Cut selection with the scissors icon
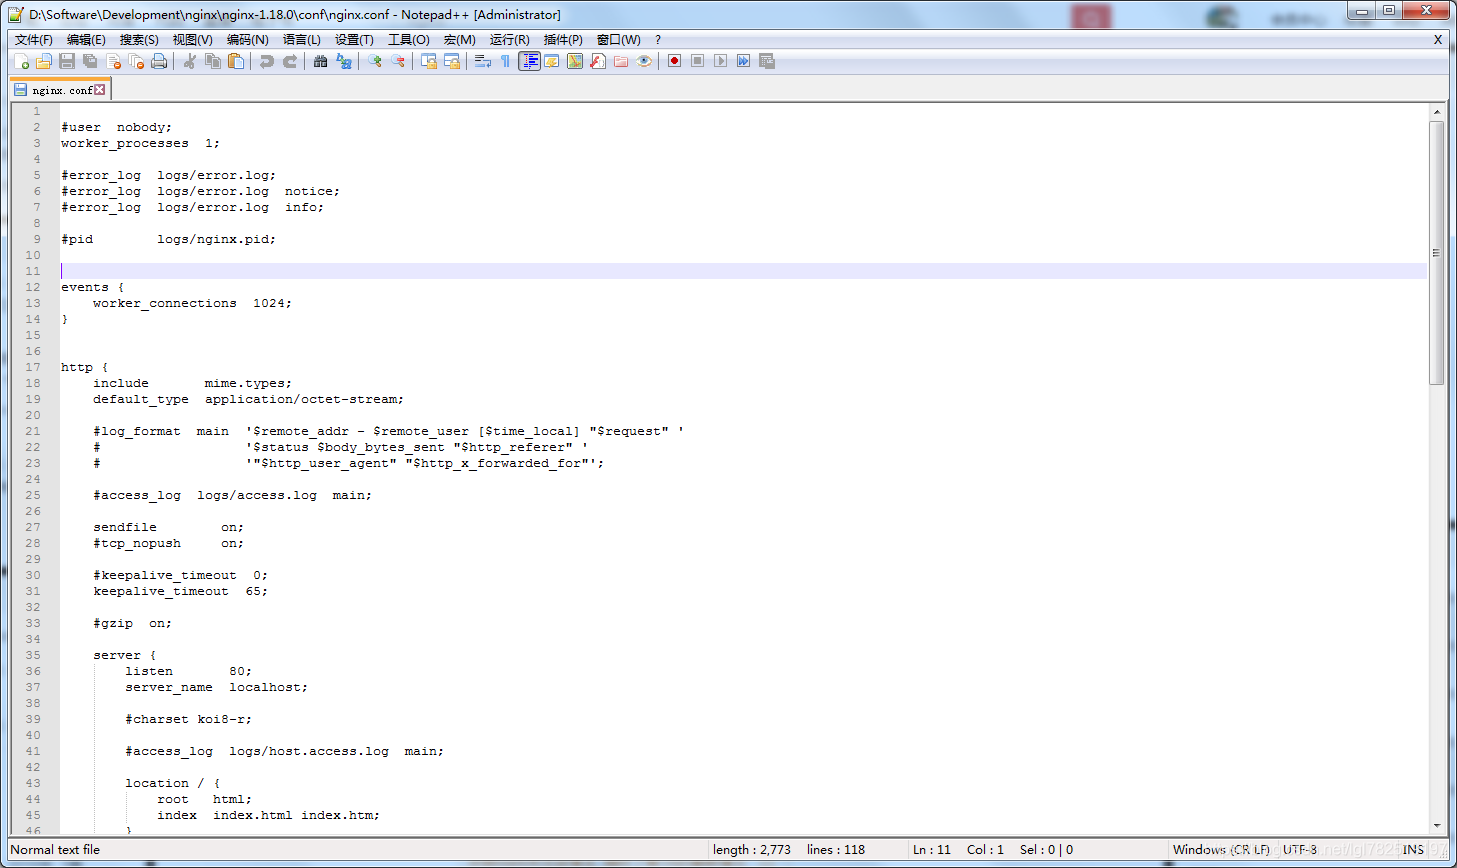Viewport: 1457px width, 868px height. click(190, 61)
